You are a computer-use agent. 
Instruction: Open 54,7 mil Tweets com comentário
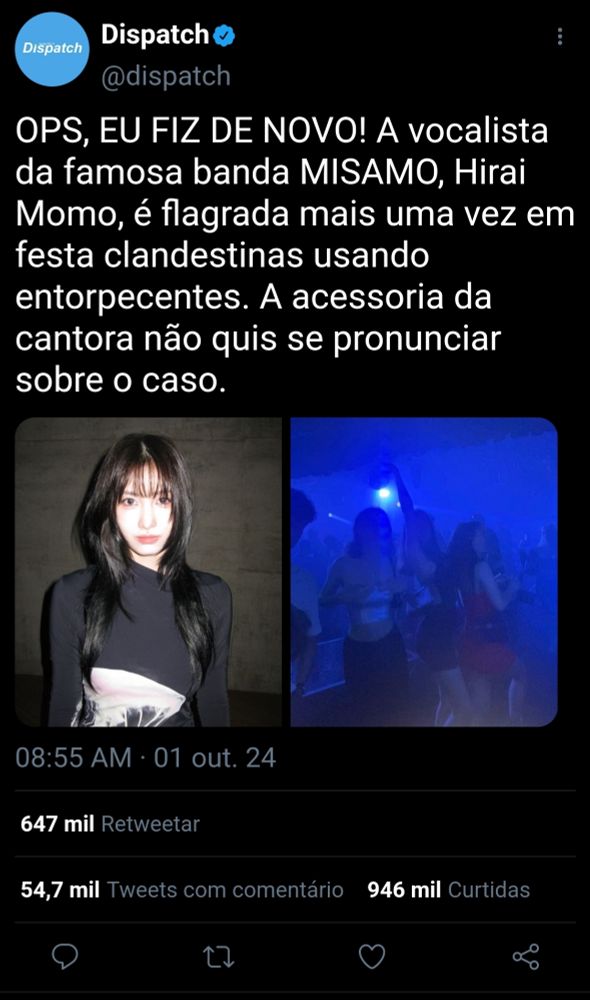(x=182, y=890)
